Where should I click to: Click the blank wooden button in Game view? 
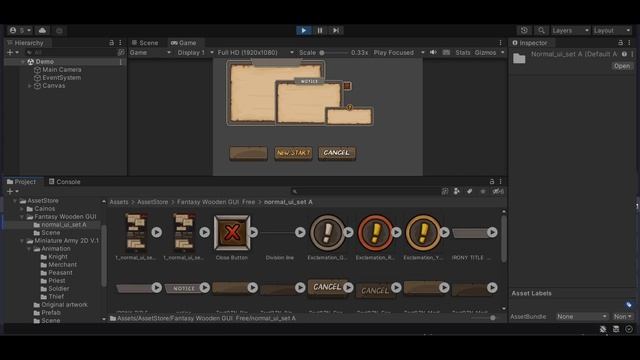(248, 153)
